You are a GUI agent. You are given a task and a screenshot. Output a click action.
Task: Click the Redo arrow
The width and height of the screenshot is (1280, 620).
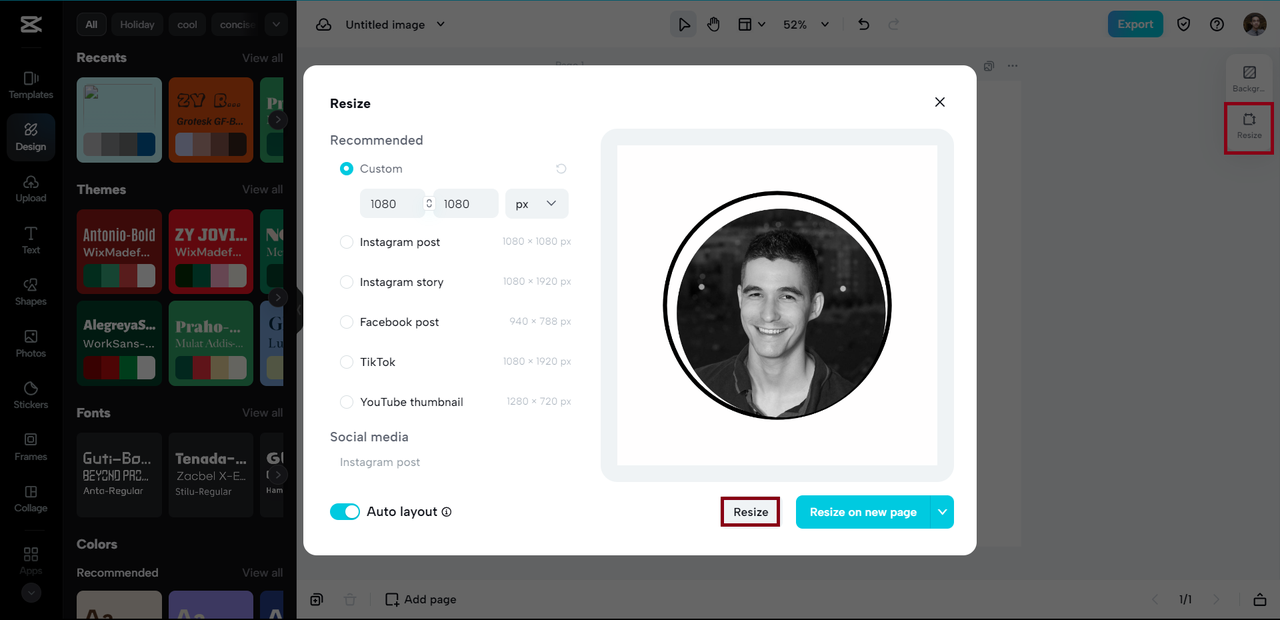point(894,24)
